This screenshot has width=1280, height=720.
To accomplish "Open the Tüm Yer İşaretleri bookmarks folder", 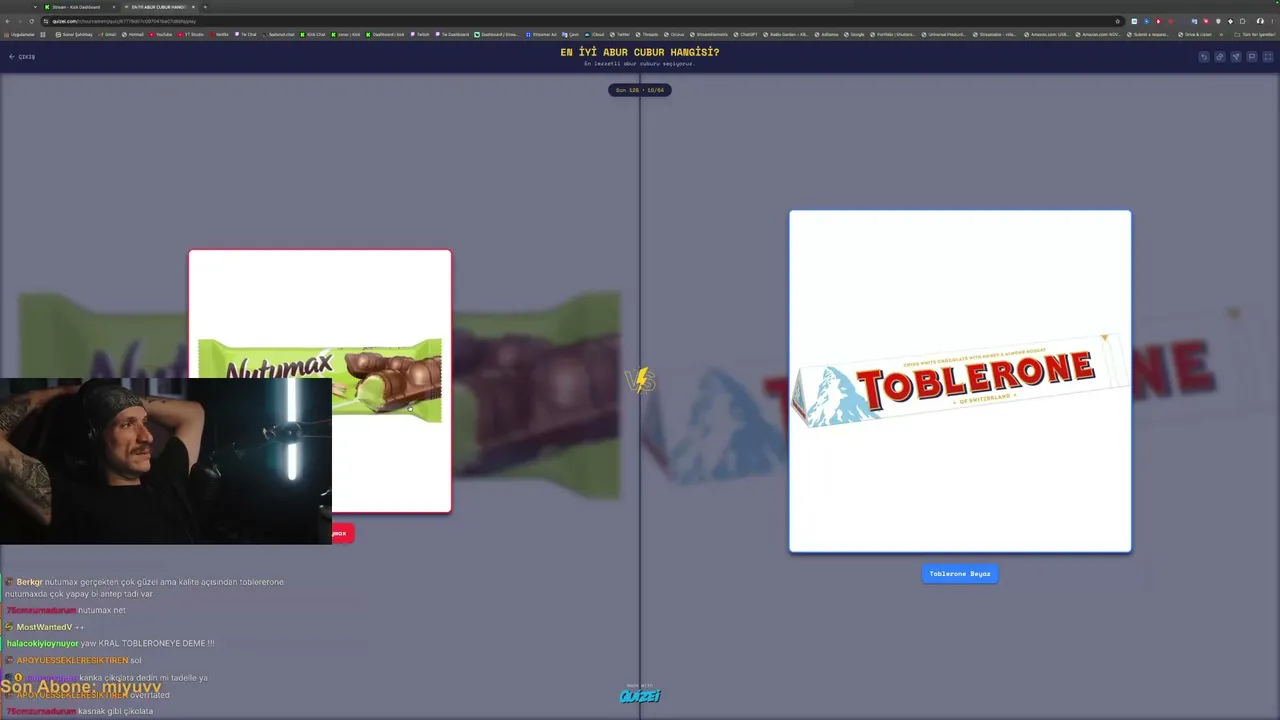I will pyautogui.click(x=1255, y=34).
